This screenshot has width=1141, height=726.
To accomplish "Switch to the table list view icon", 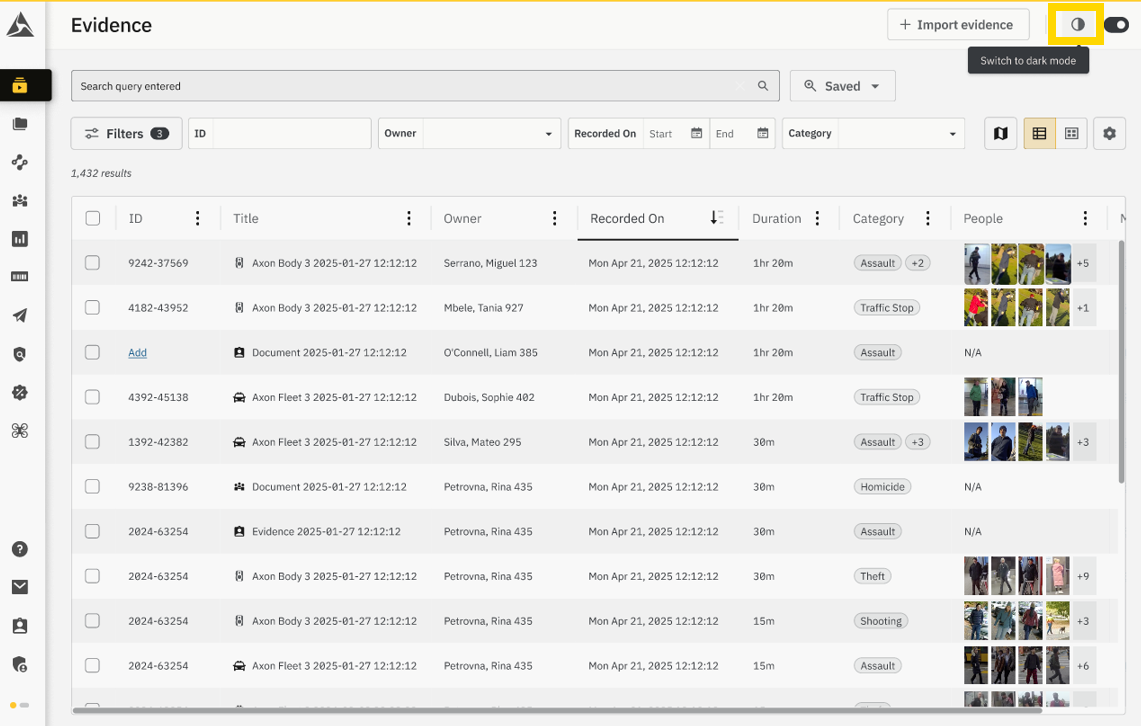I will [1039, 134].
